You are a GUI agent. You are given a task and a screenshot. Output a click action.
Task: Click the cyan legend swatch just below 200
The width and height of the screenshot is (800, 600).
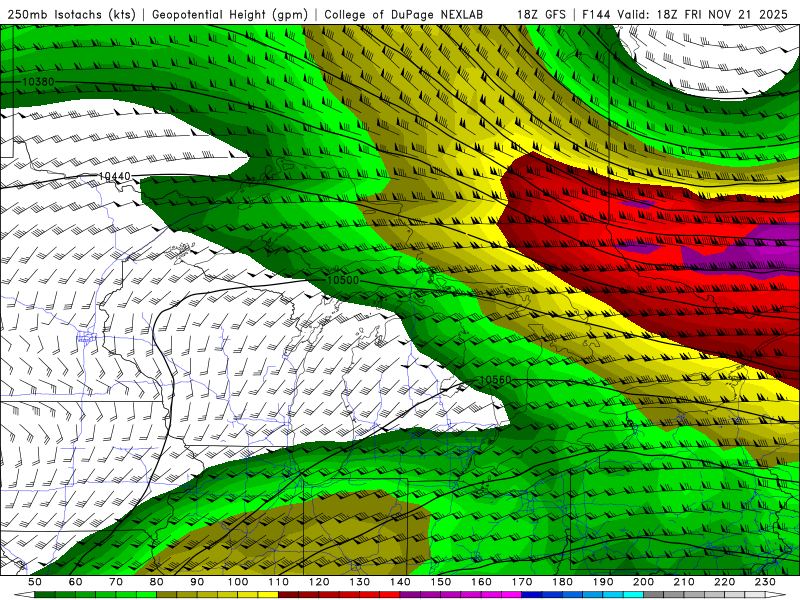coord(634,595)
